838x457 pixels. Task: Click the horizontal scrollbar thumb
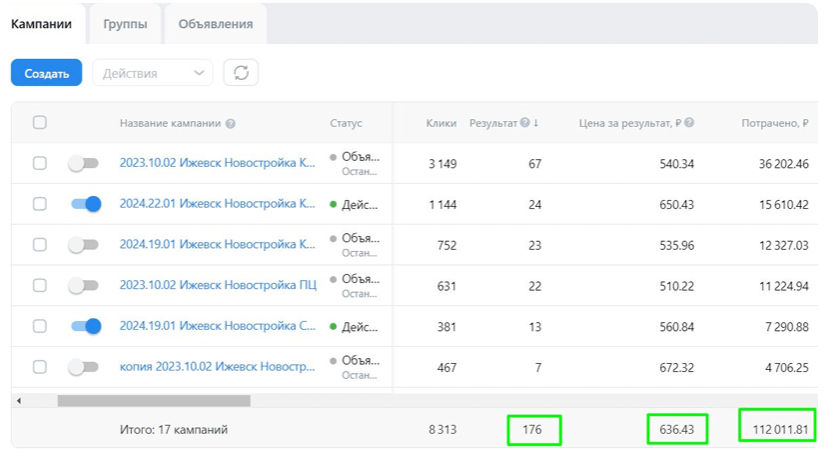154,400
